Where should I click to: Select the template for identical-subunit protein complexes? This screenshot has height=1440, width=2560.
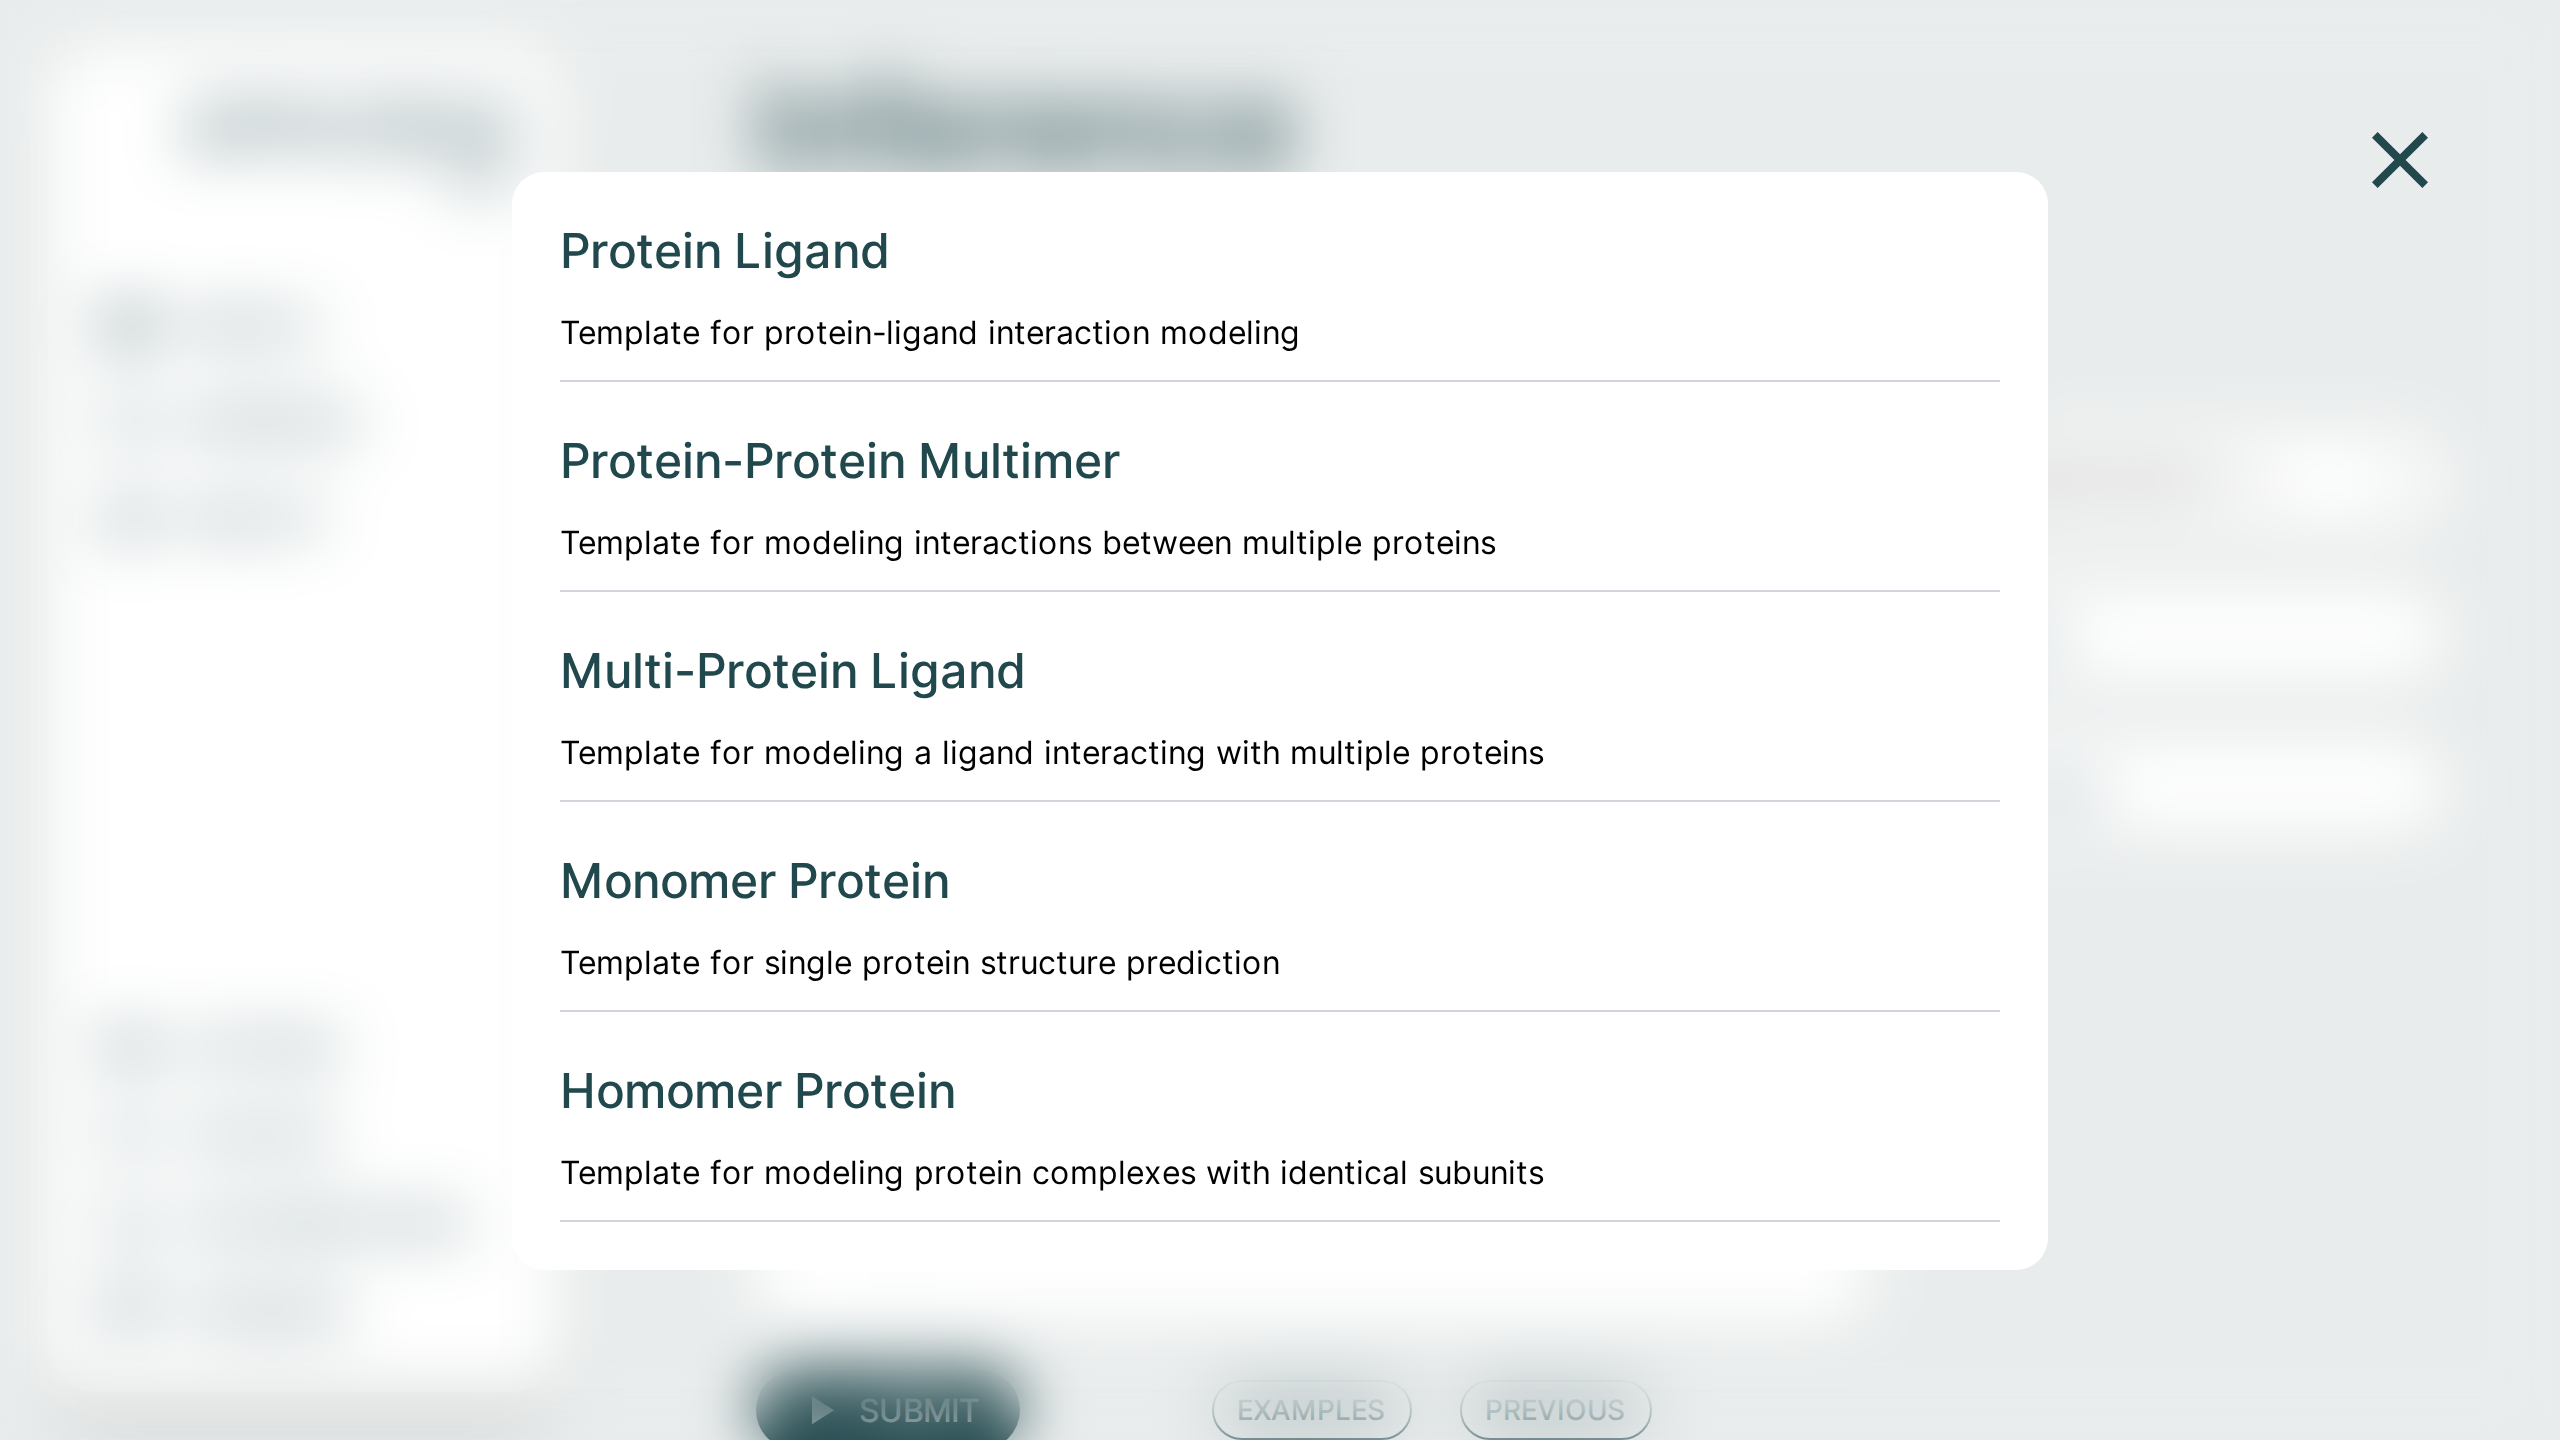click(1280, 1117)
